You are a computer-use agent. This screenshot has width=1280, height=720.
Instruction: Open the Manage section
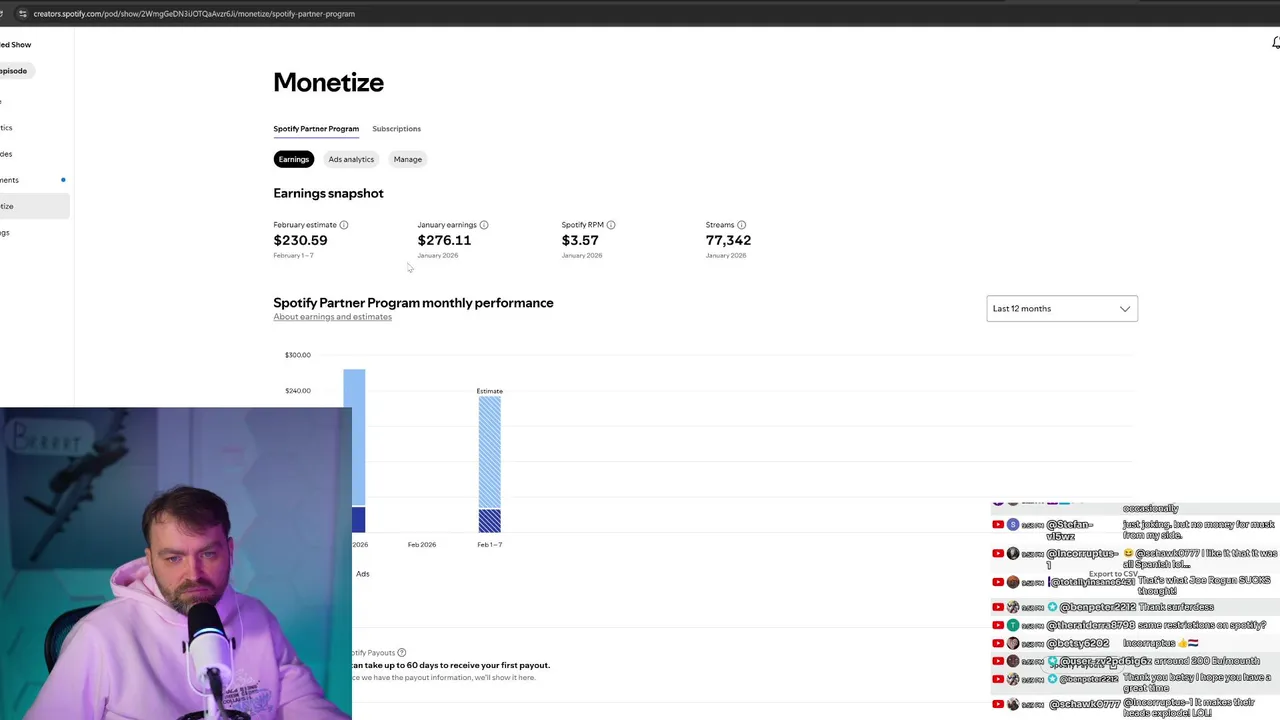coord(407,159)
